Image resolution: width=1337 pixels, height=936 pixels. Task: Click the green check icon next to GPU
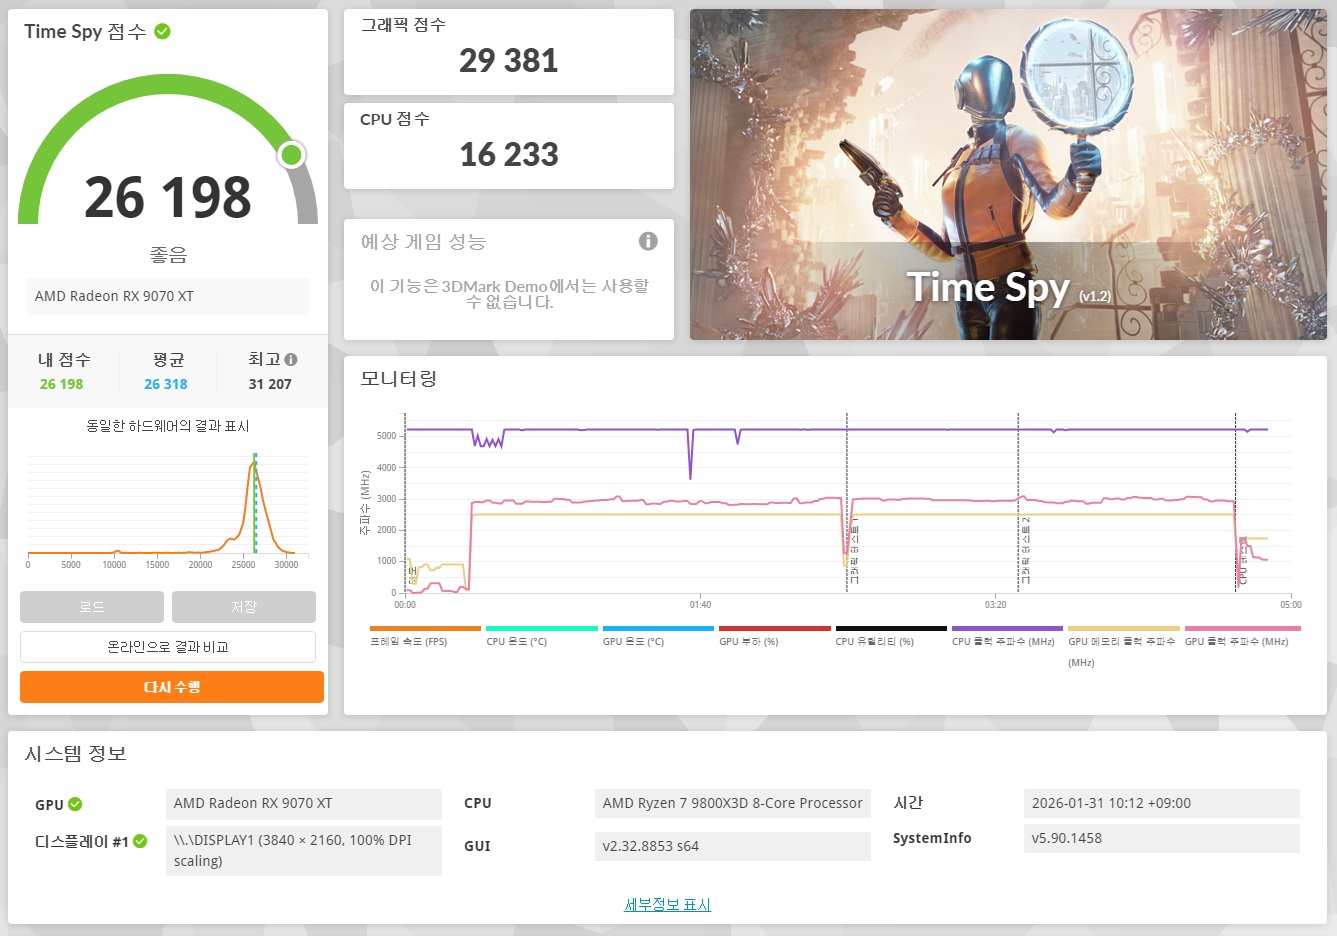click(75, 804)
